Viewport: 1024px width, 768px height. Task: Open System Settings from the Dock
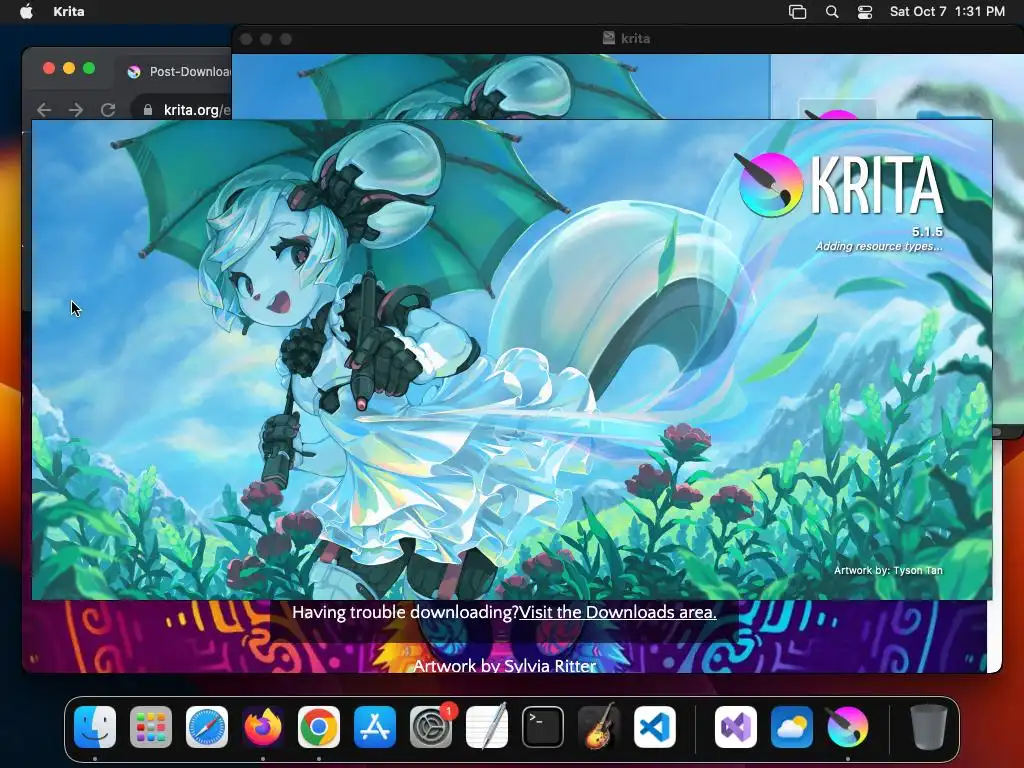point(431,727)
